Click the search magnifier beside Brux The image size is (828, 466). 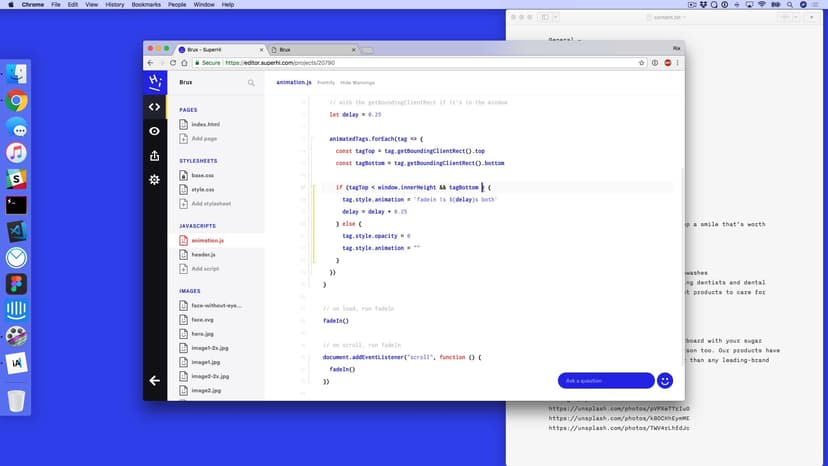click(x=251, y=83)
